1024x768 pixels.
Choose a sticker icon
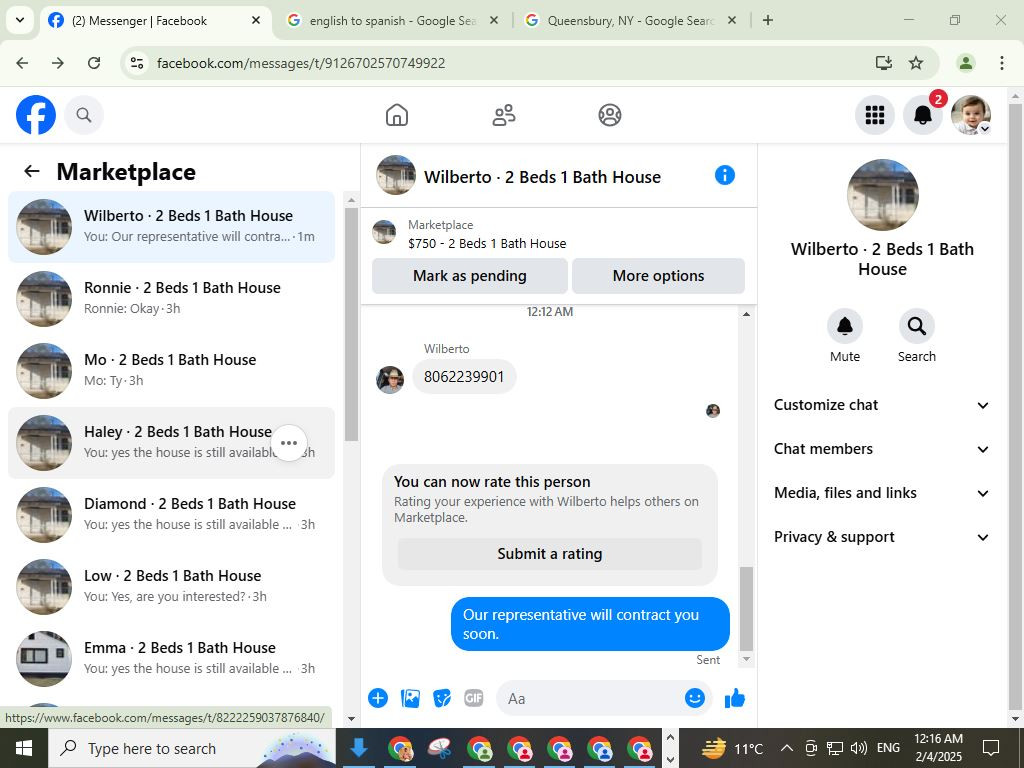coord(442,698)
